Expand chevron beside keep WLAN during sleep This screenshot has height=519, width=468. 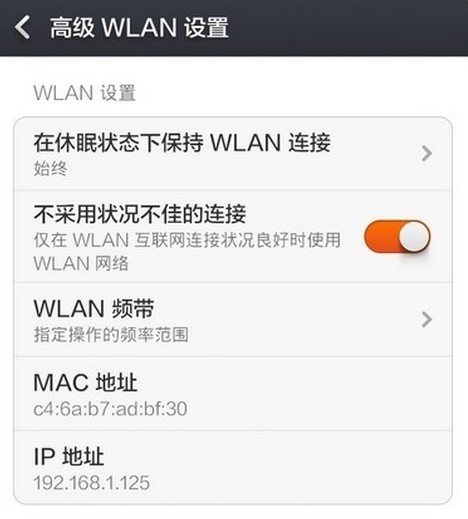click(426, 154)
